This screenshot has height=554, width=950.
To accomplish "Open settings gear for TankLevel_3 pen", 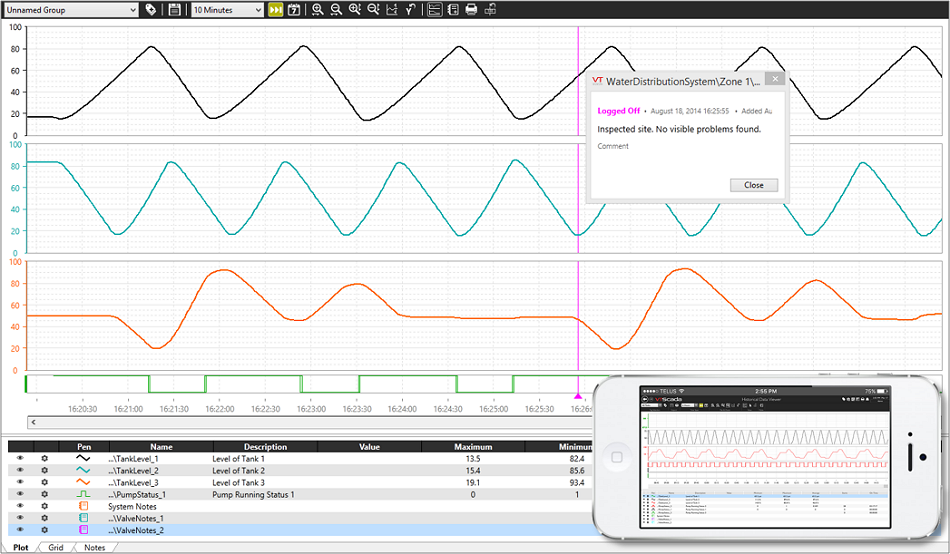I will [44, 482].
